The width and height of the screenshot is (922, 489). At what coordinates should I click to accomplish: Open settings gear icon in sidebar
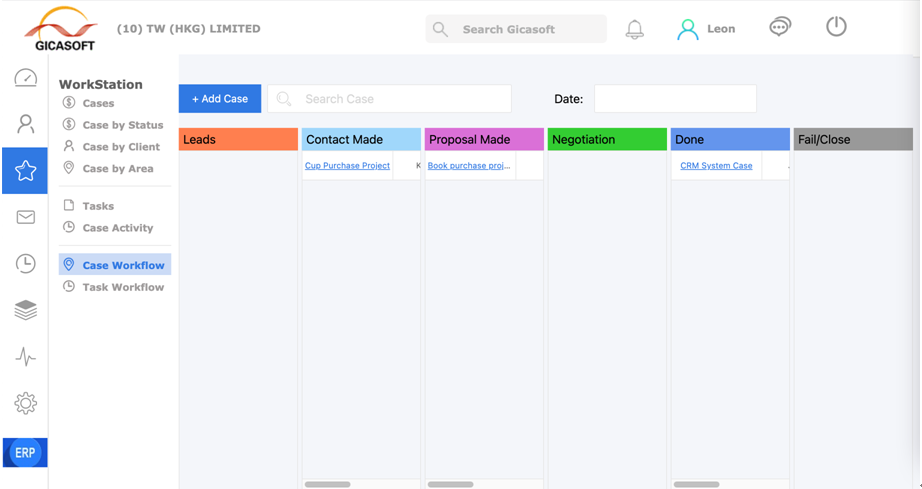pyautogui.click(x=25, y=403)
